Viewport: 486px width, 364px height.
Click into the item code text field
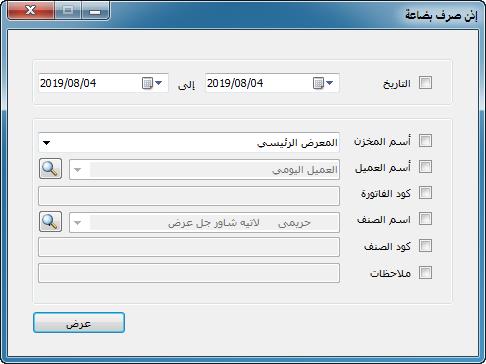(189, 247)
